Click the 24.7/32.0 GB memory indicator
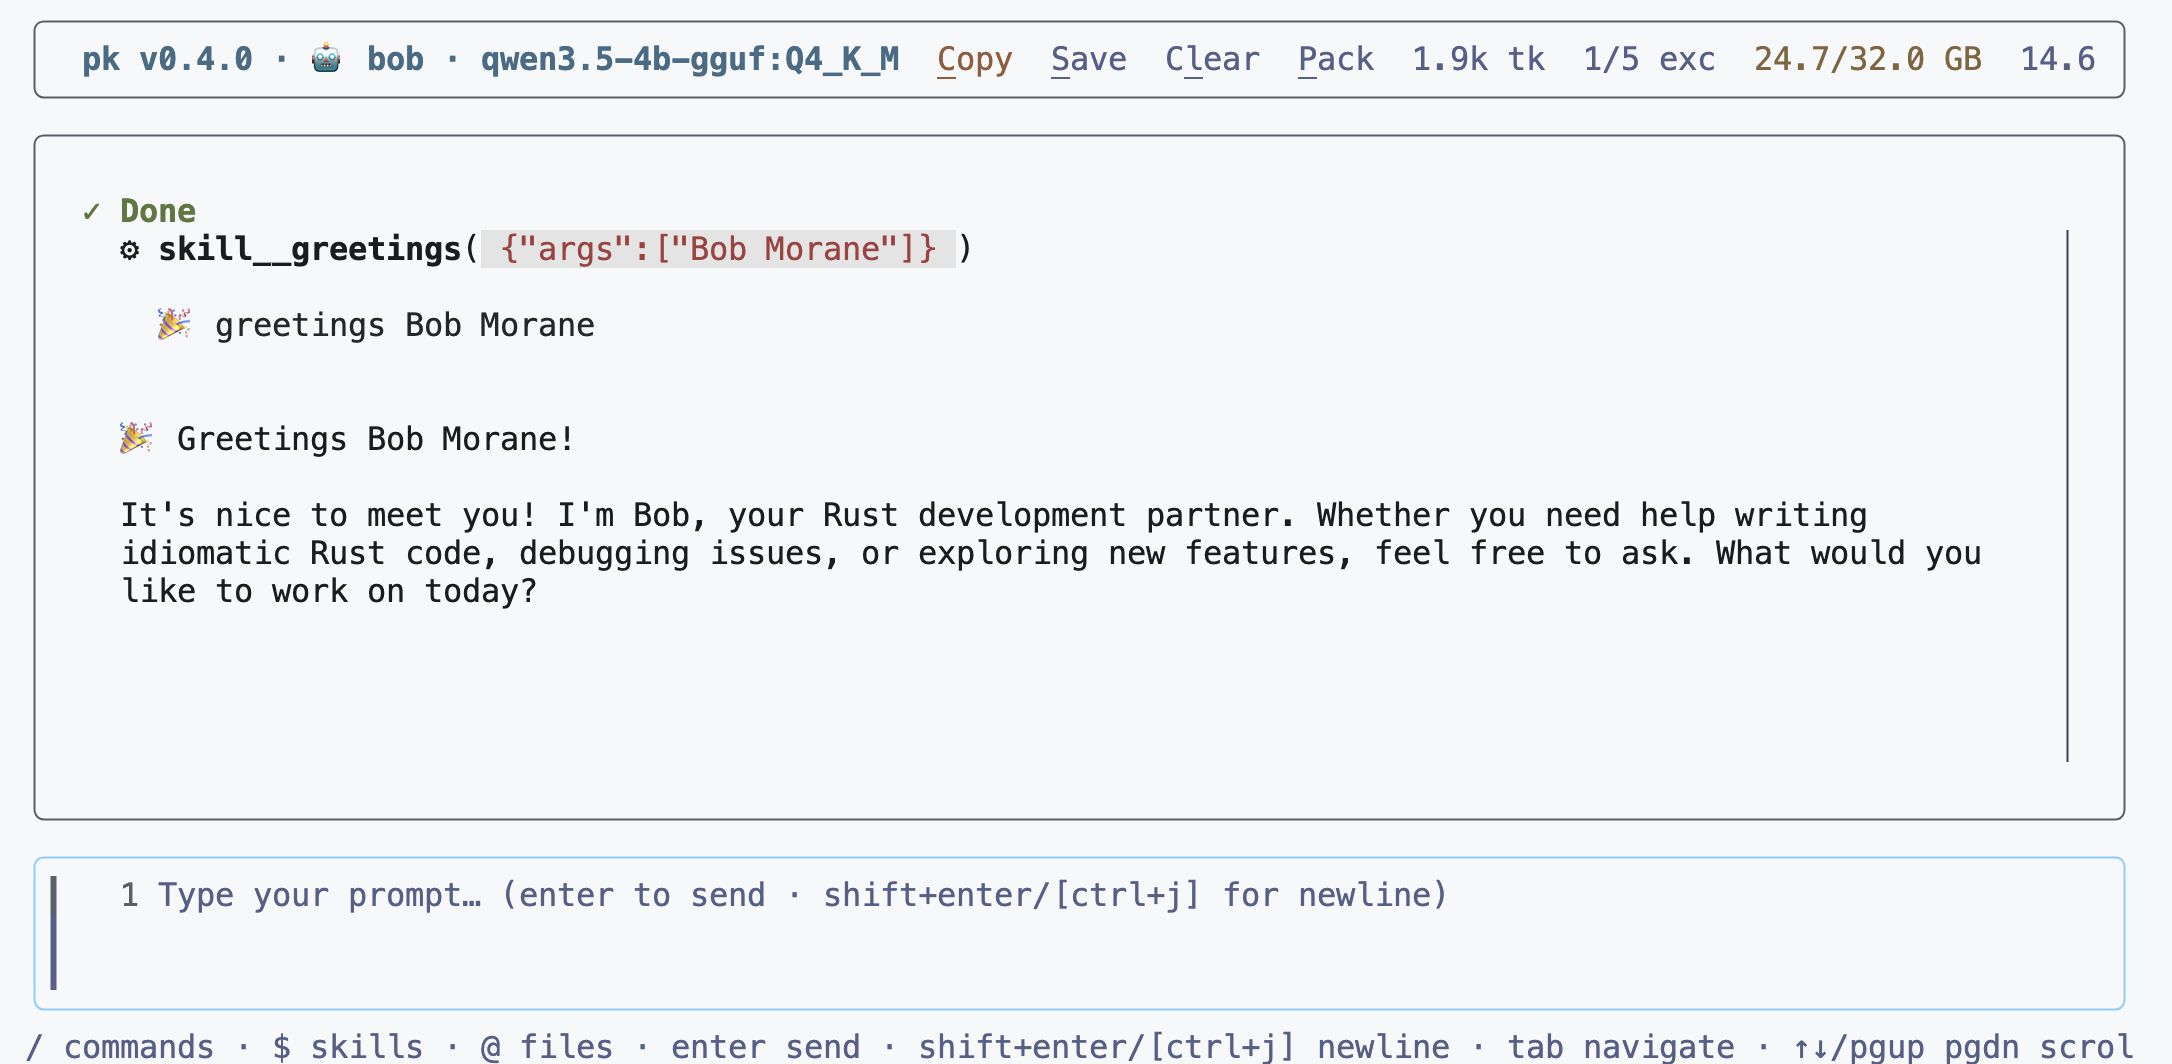This screenshot has height=1064, width=2172. tap(1868, 59)
